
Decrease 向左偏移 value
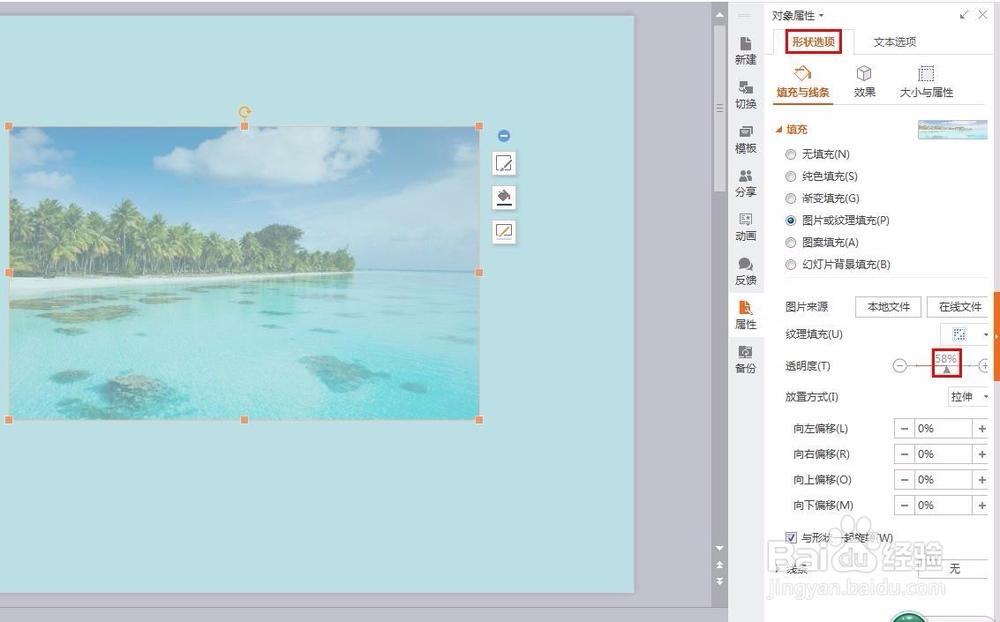pos(904,429)
